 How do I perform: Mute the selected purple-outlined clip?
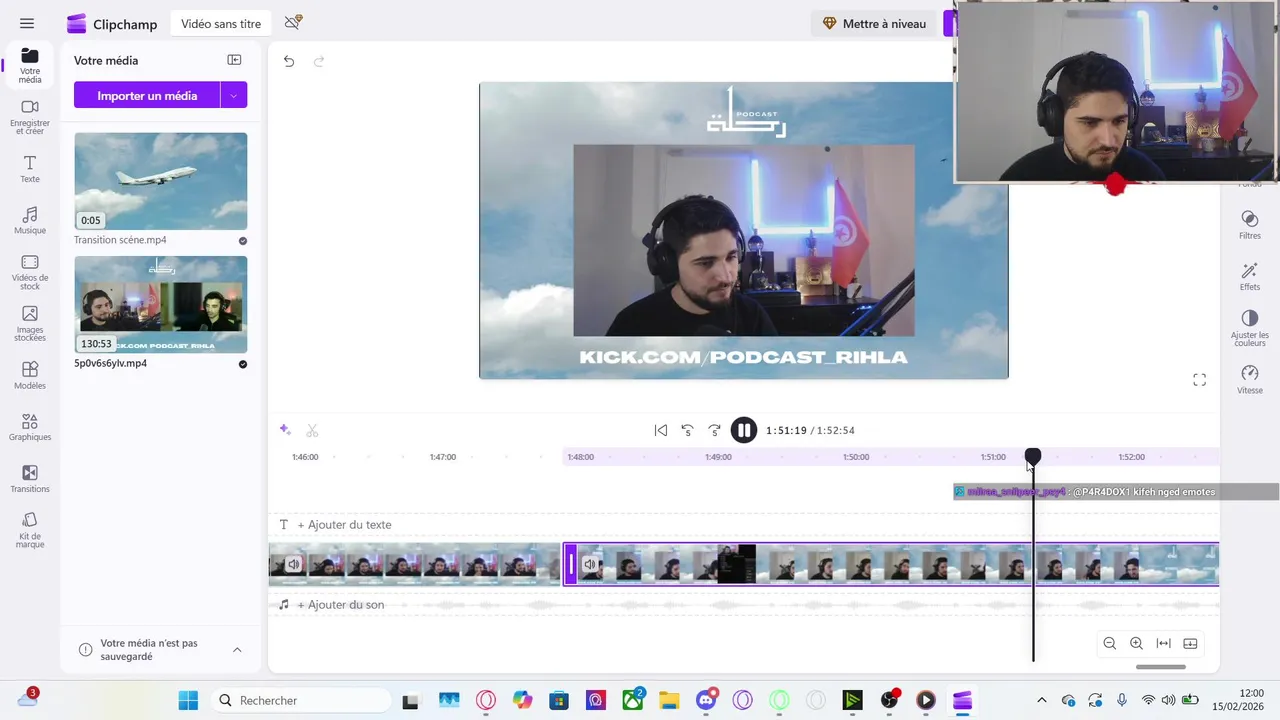point(590,564)
